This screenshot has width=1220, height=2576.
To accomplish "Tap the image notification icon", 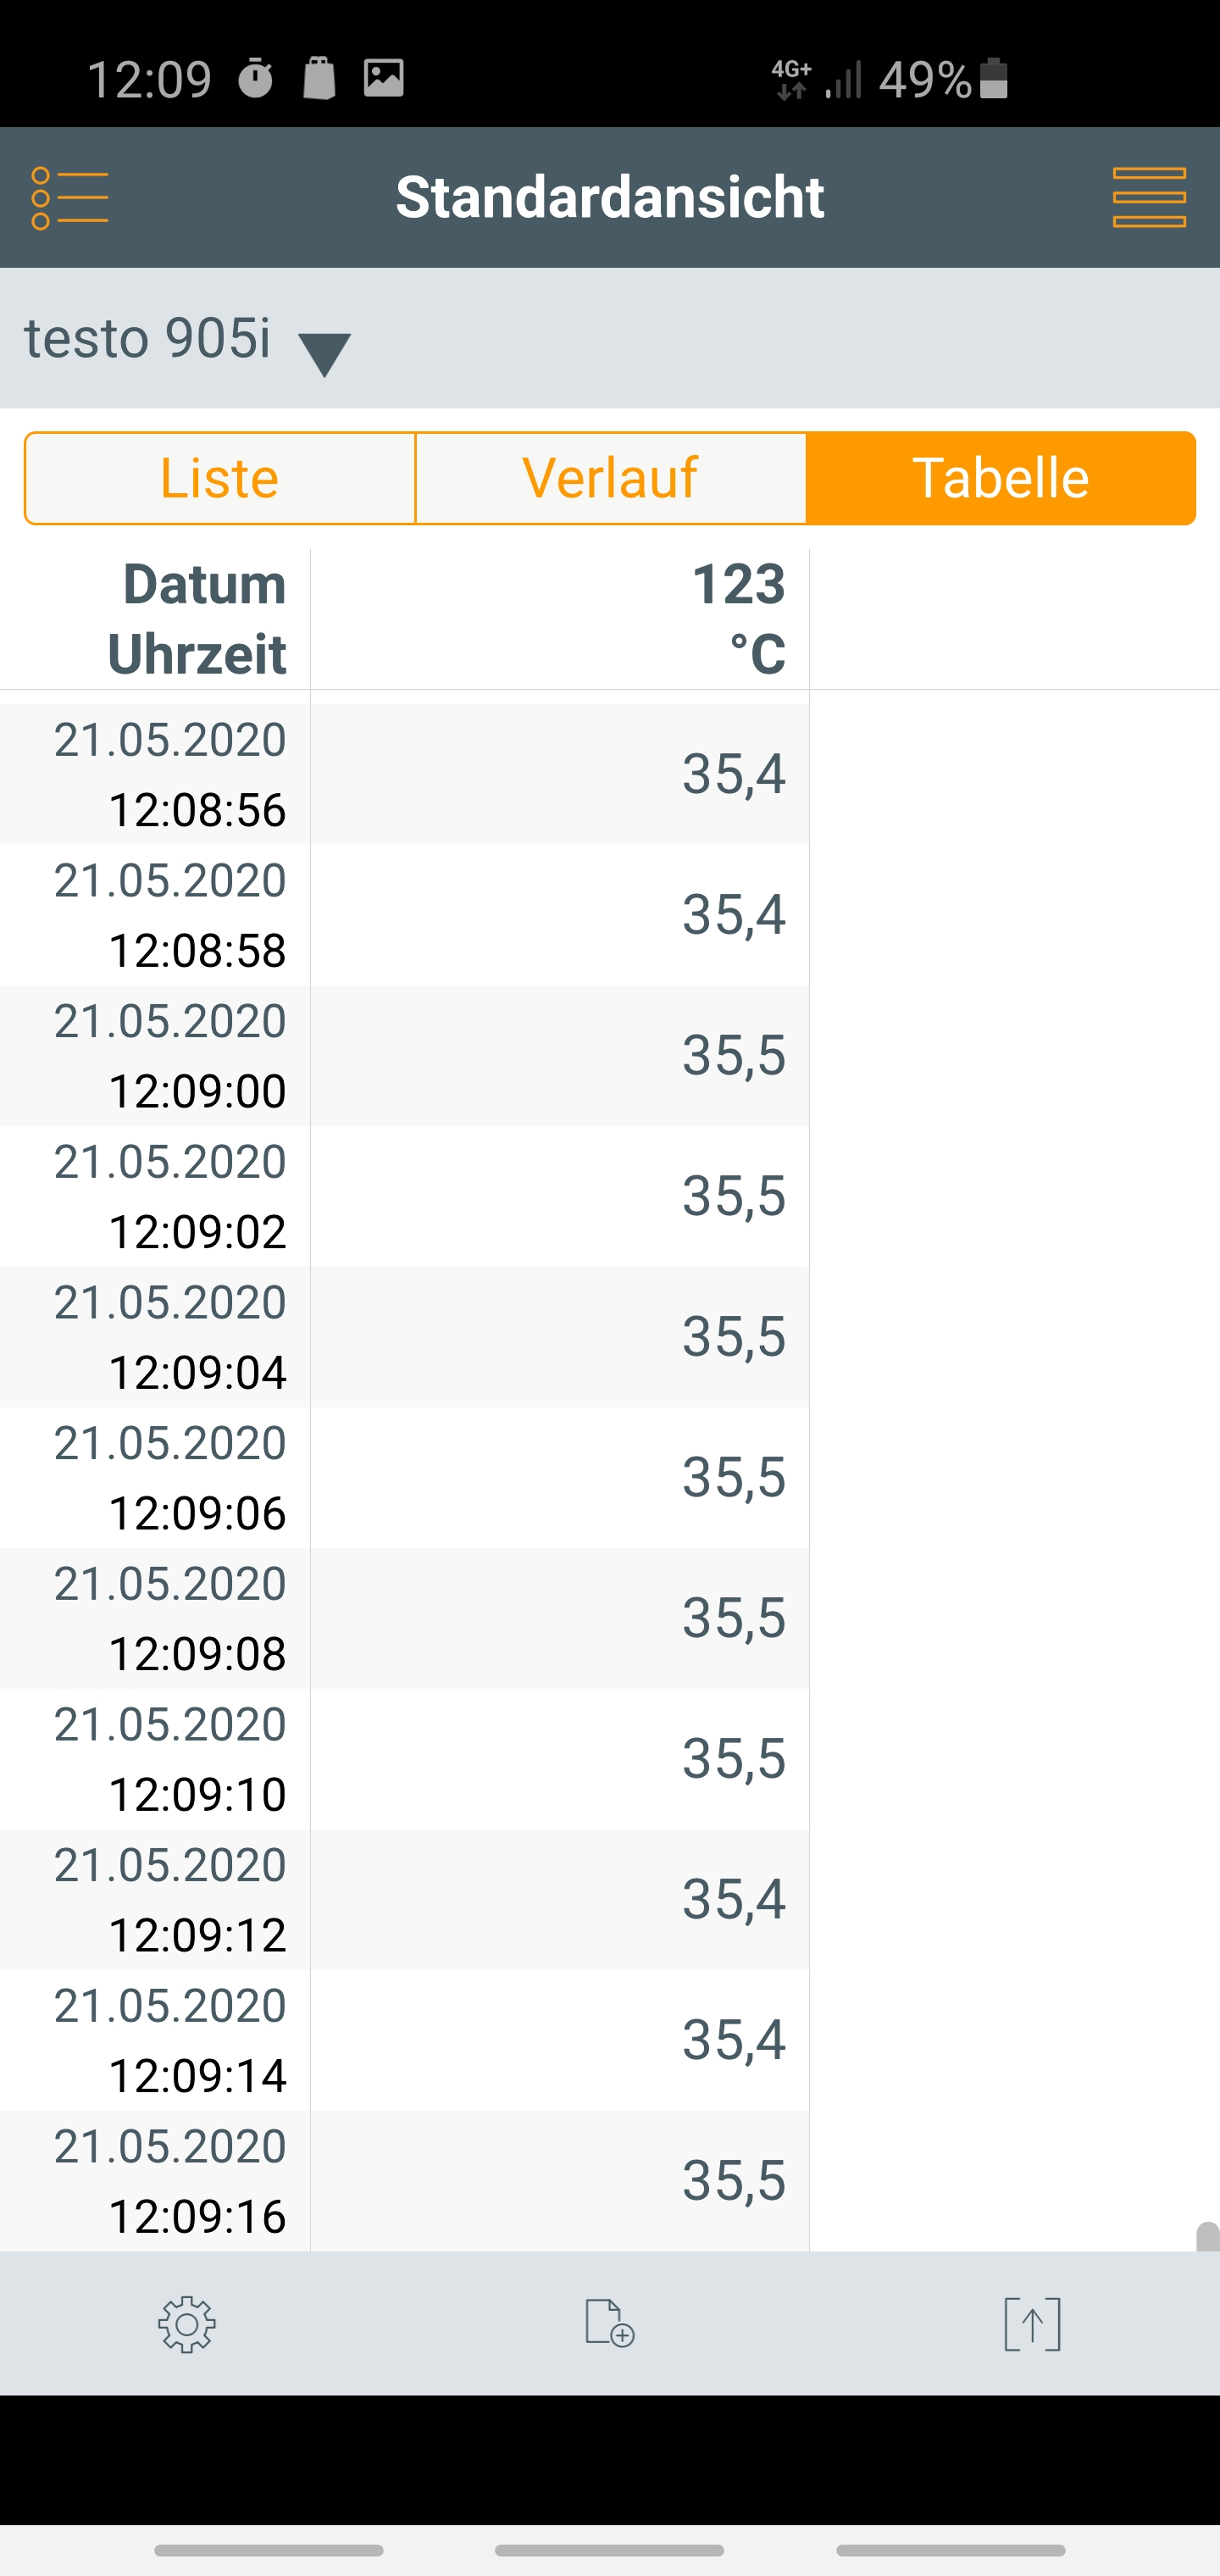I will point(383,78).
